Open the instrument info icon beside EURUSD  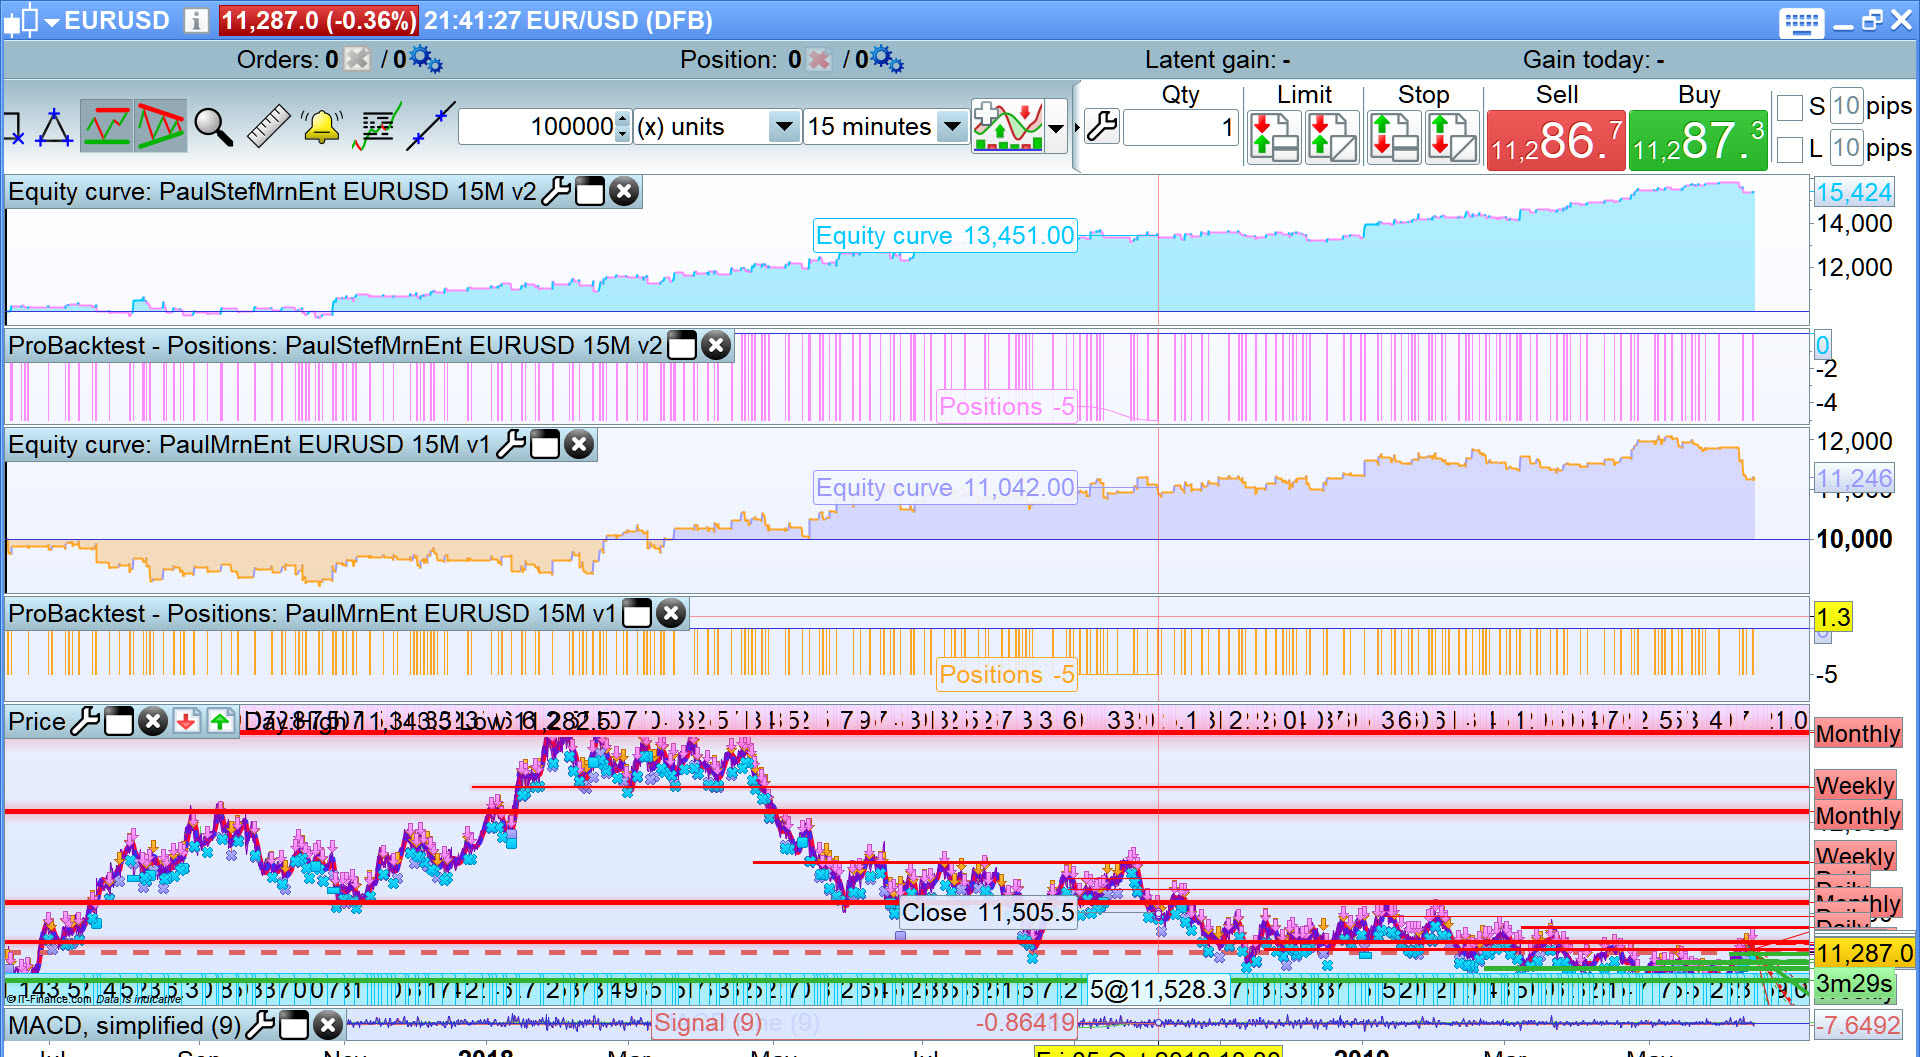click(196, 20)
